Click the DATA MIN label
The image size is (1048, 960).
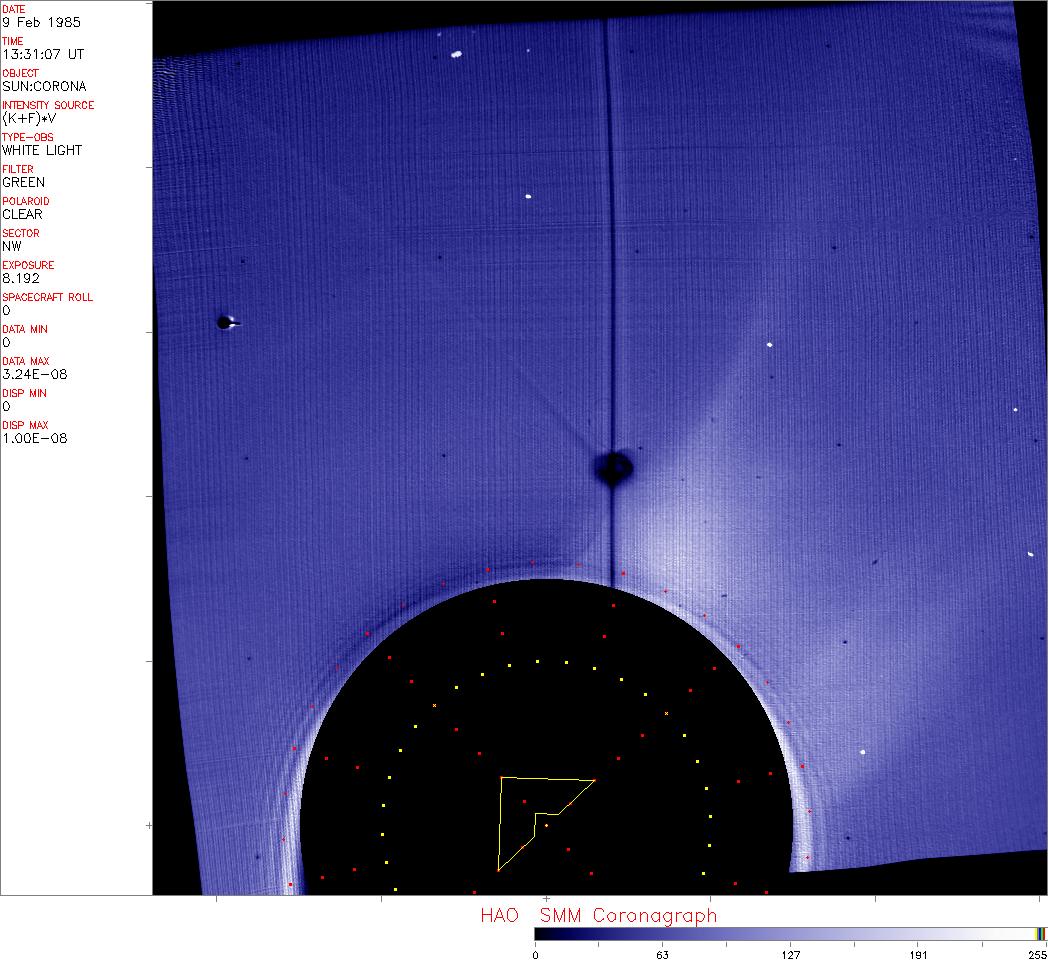25,330
